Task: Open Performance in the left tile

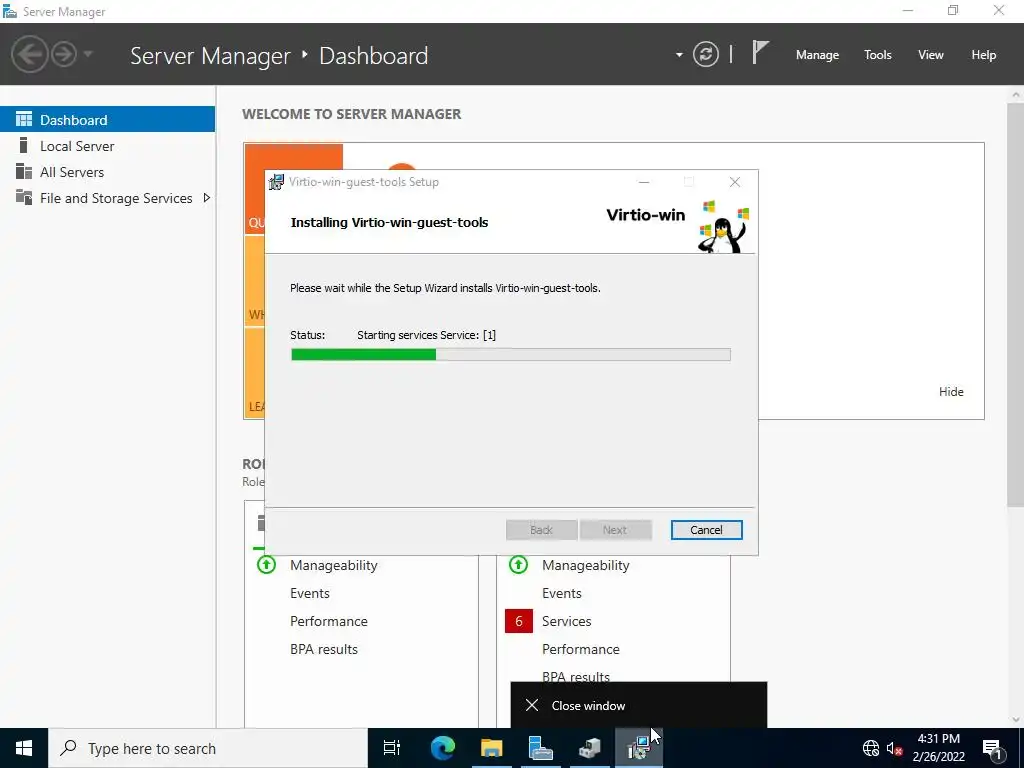Action: 328,621
